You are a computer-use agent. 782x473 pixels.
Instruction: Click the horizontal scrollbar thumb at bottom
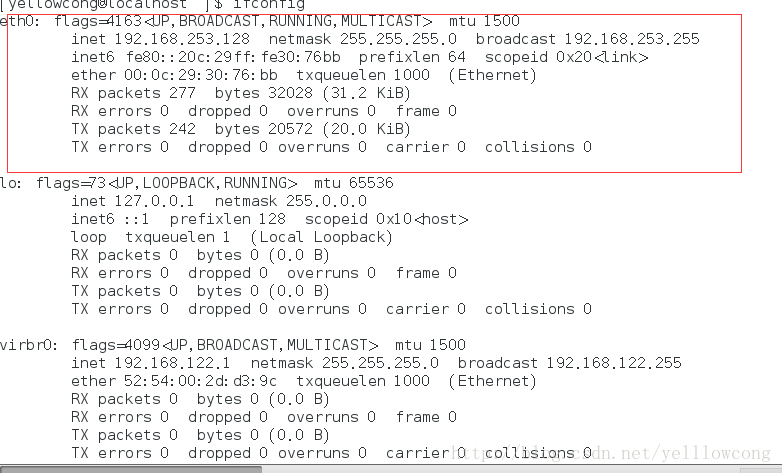point(130,468)
